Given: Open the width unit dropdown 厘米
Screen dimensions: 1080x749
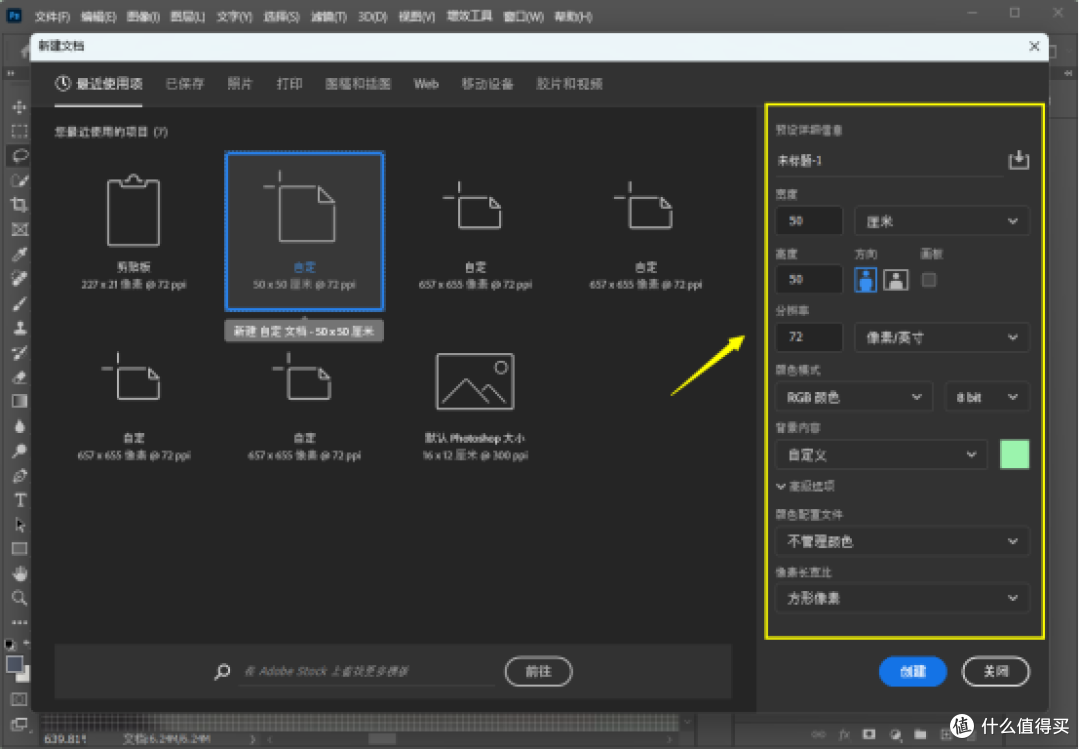Looking at the screenshot, I should click(942, 221).
